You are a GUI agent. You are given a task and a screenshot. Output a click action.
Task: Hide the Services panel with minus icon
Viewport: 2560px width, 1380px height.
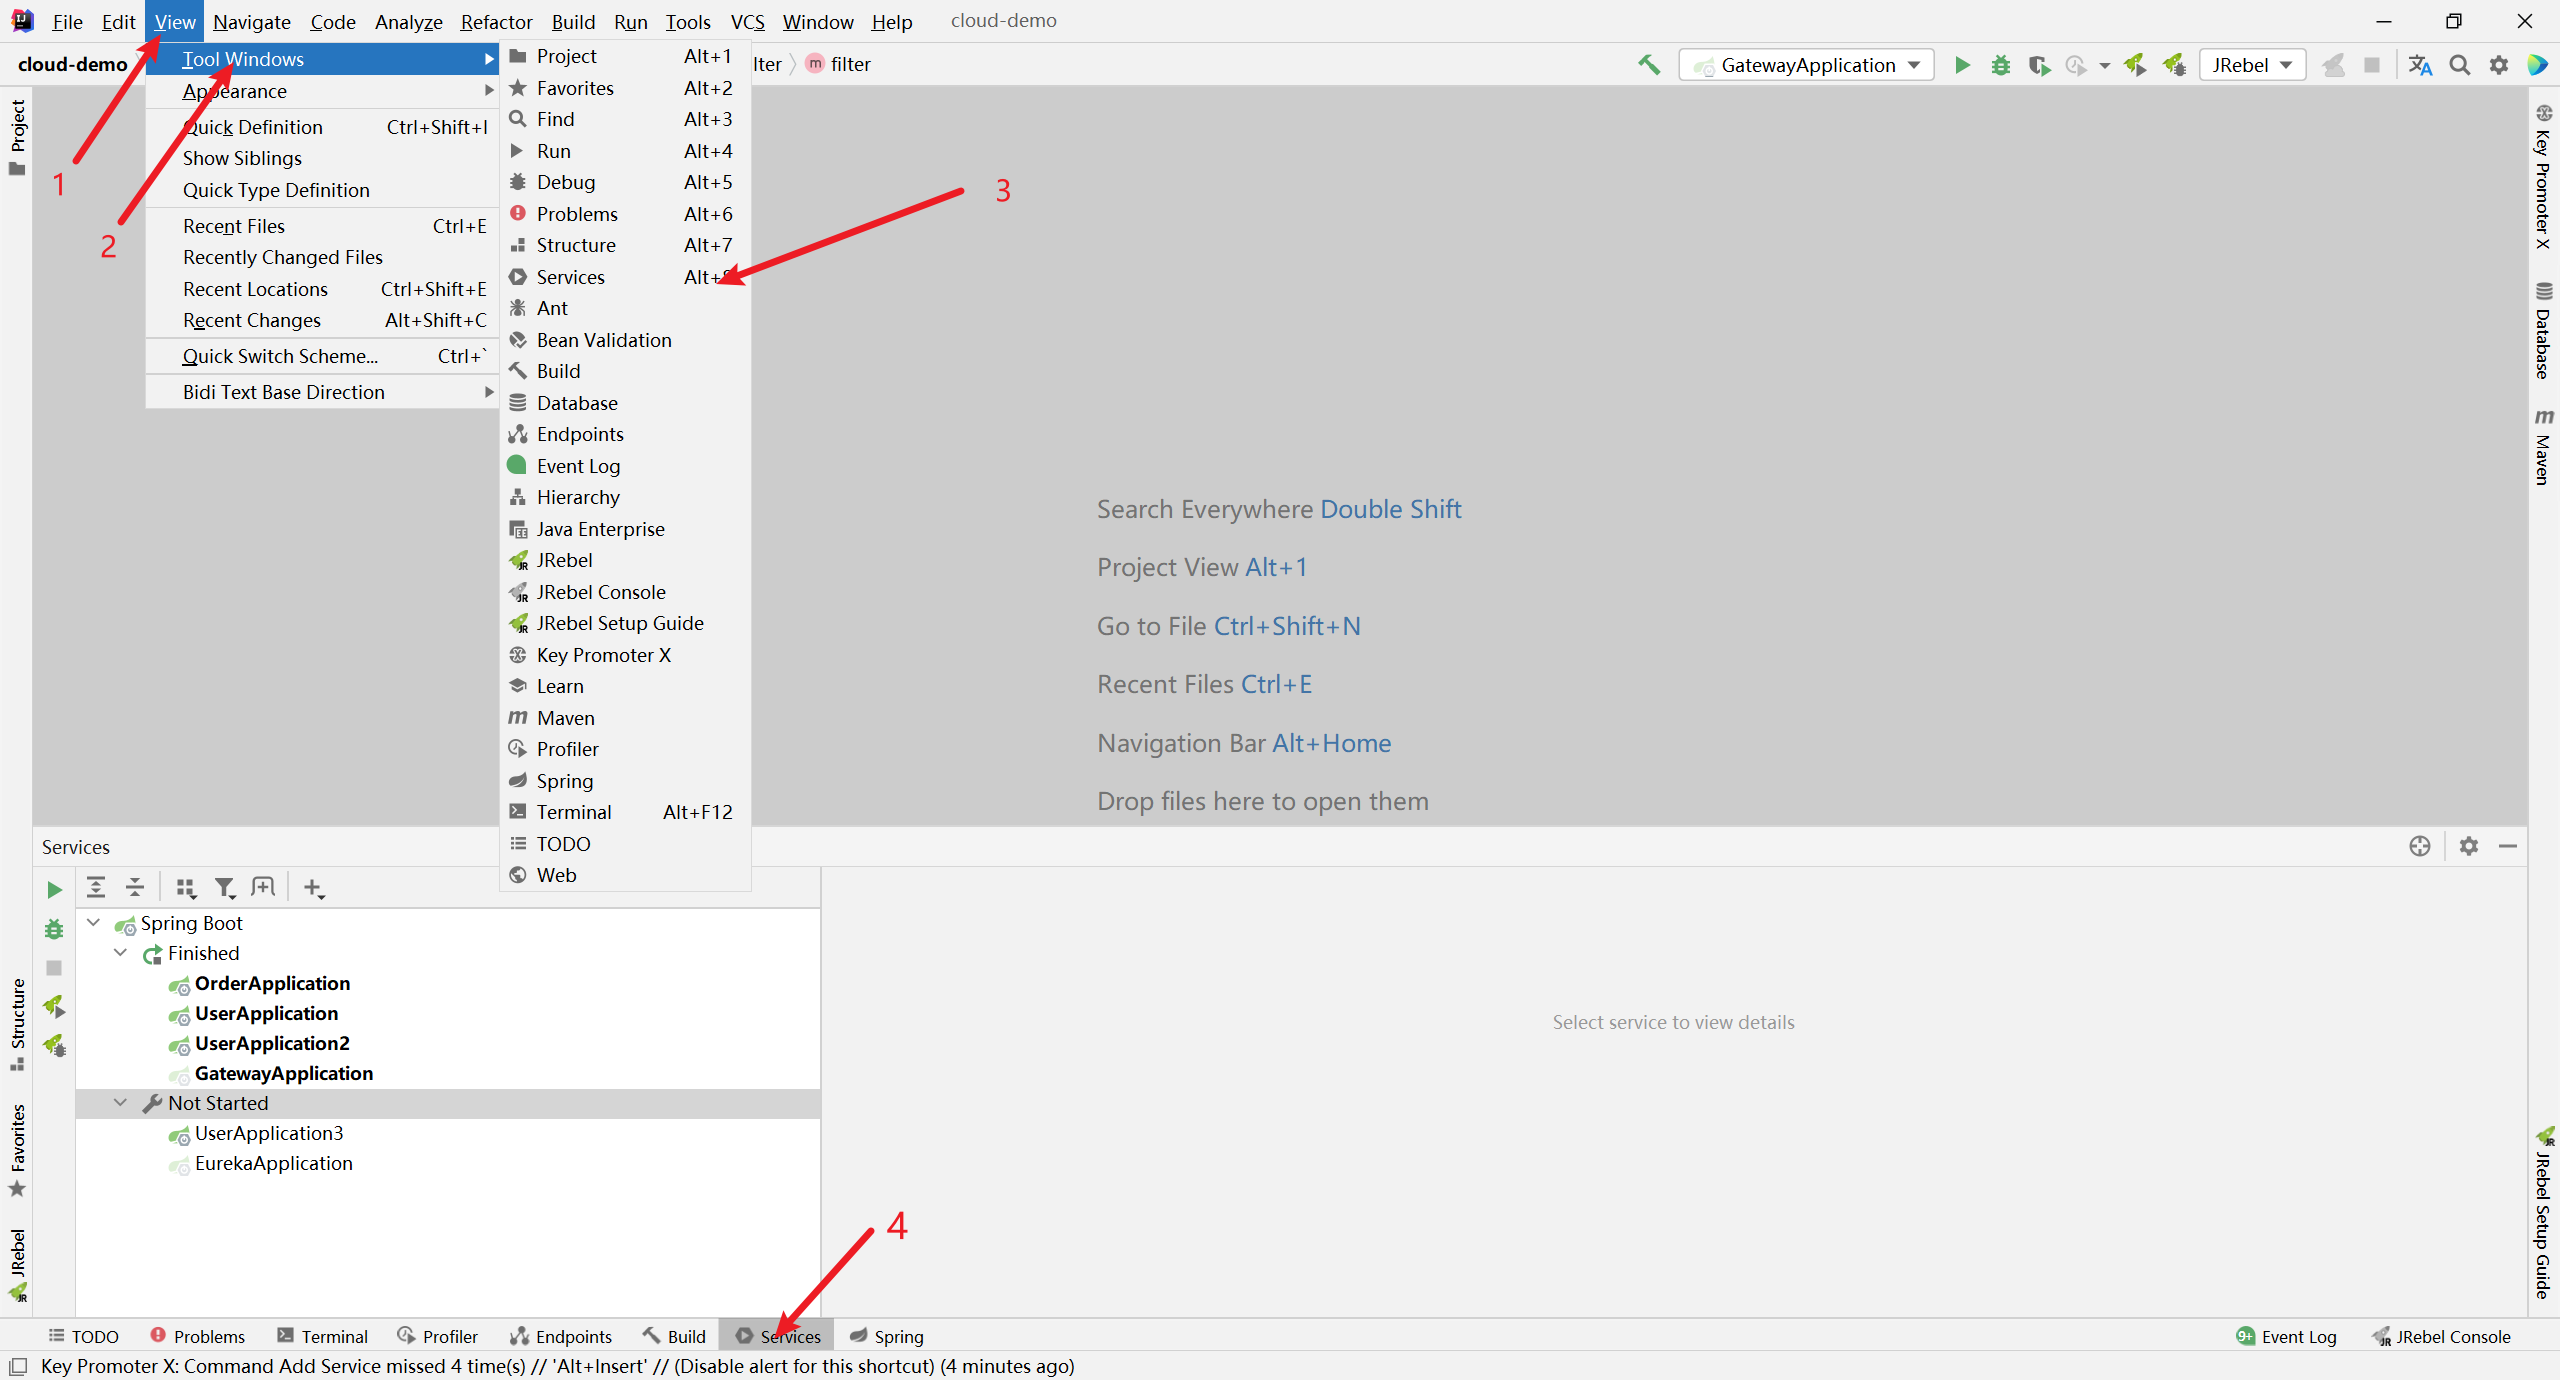2507,846
